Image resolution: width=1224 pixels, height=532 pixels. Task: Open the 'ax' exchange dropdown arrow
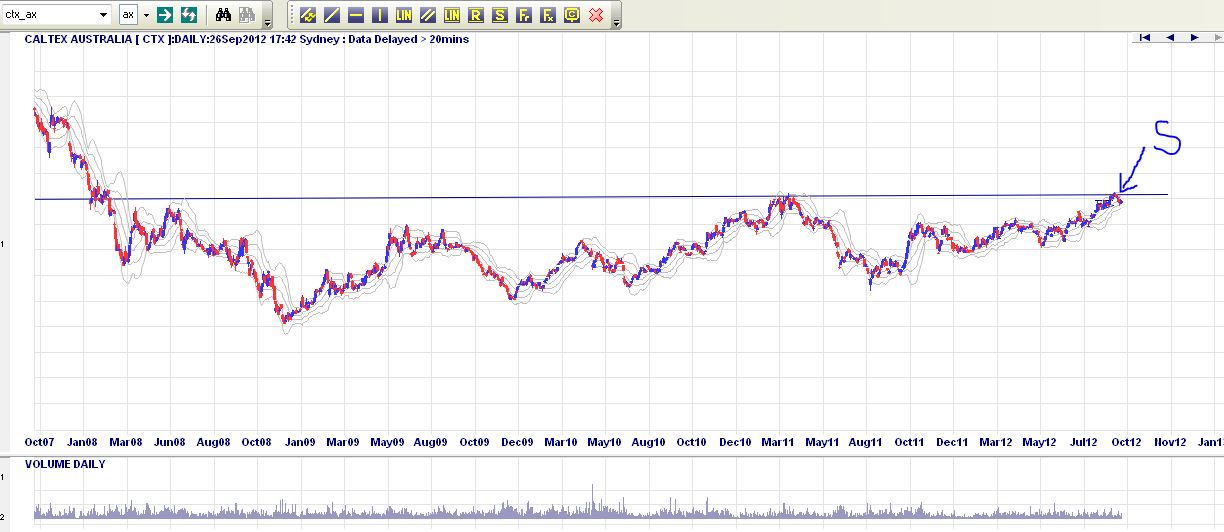click(x=146, y=15)
